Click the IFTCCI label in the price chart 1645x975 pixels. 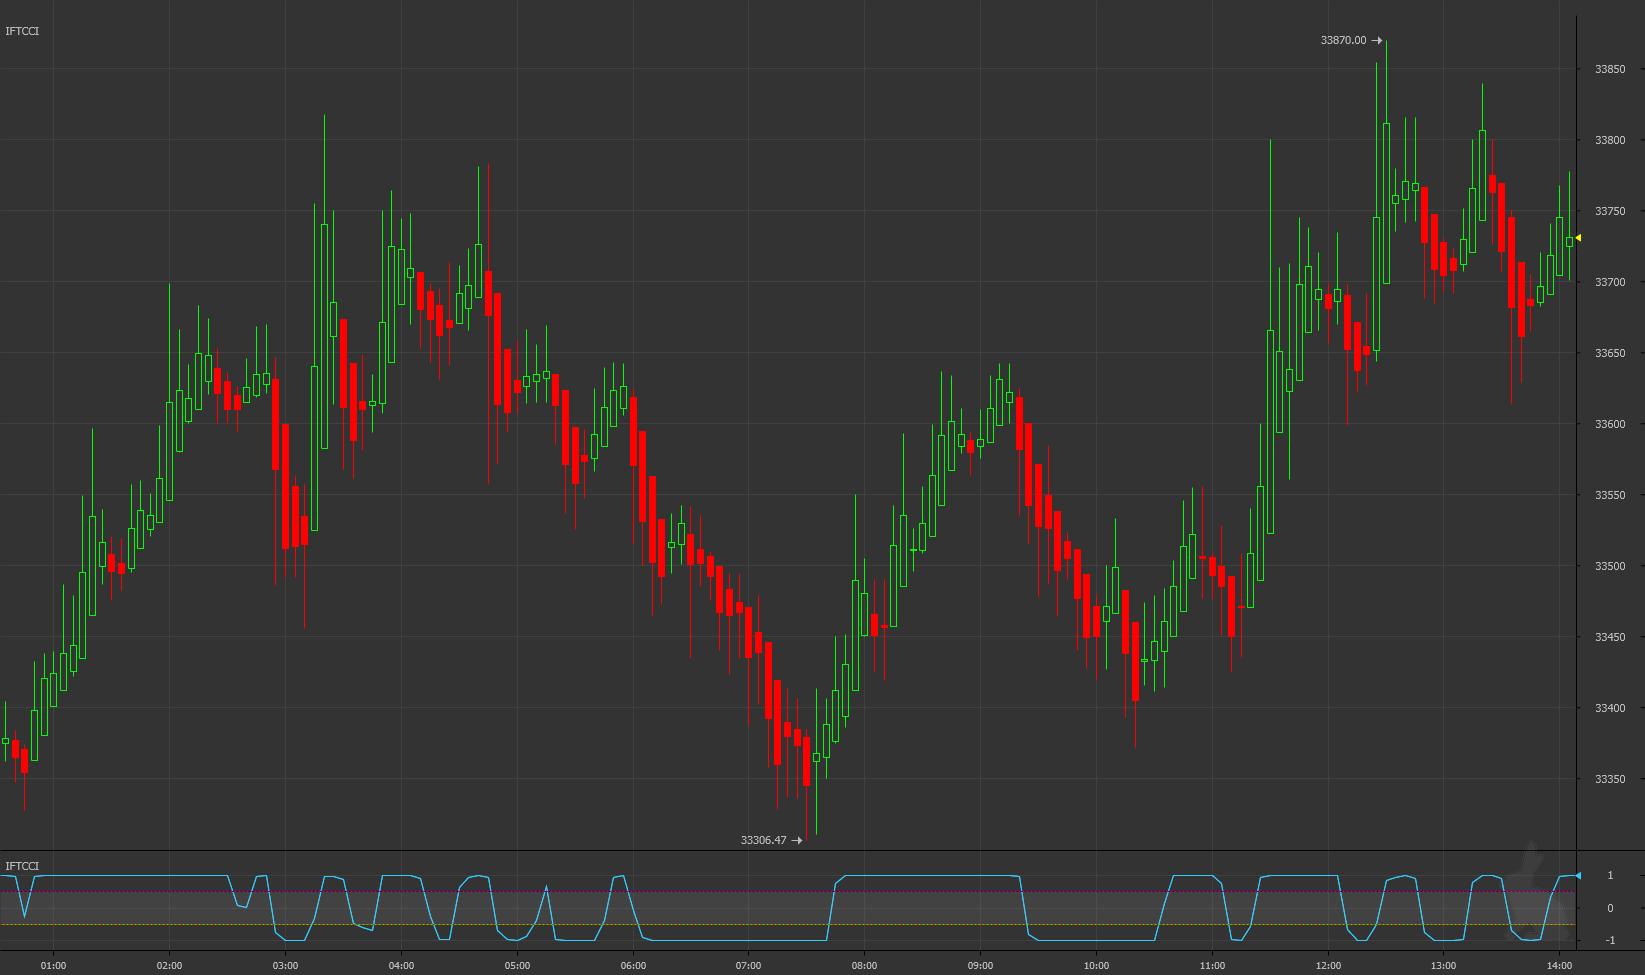(22, 31)
